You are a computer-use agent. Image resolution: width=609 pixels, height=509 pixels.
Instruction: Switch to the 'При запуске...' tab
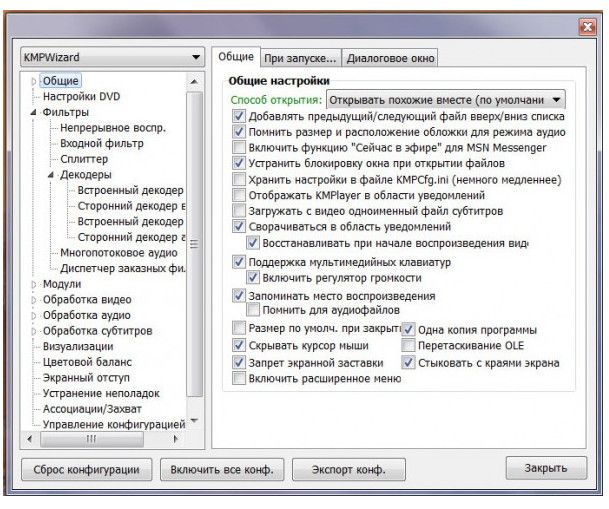point(300,58)
